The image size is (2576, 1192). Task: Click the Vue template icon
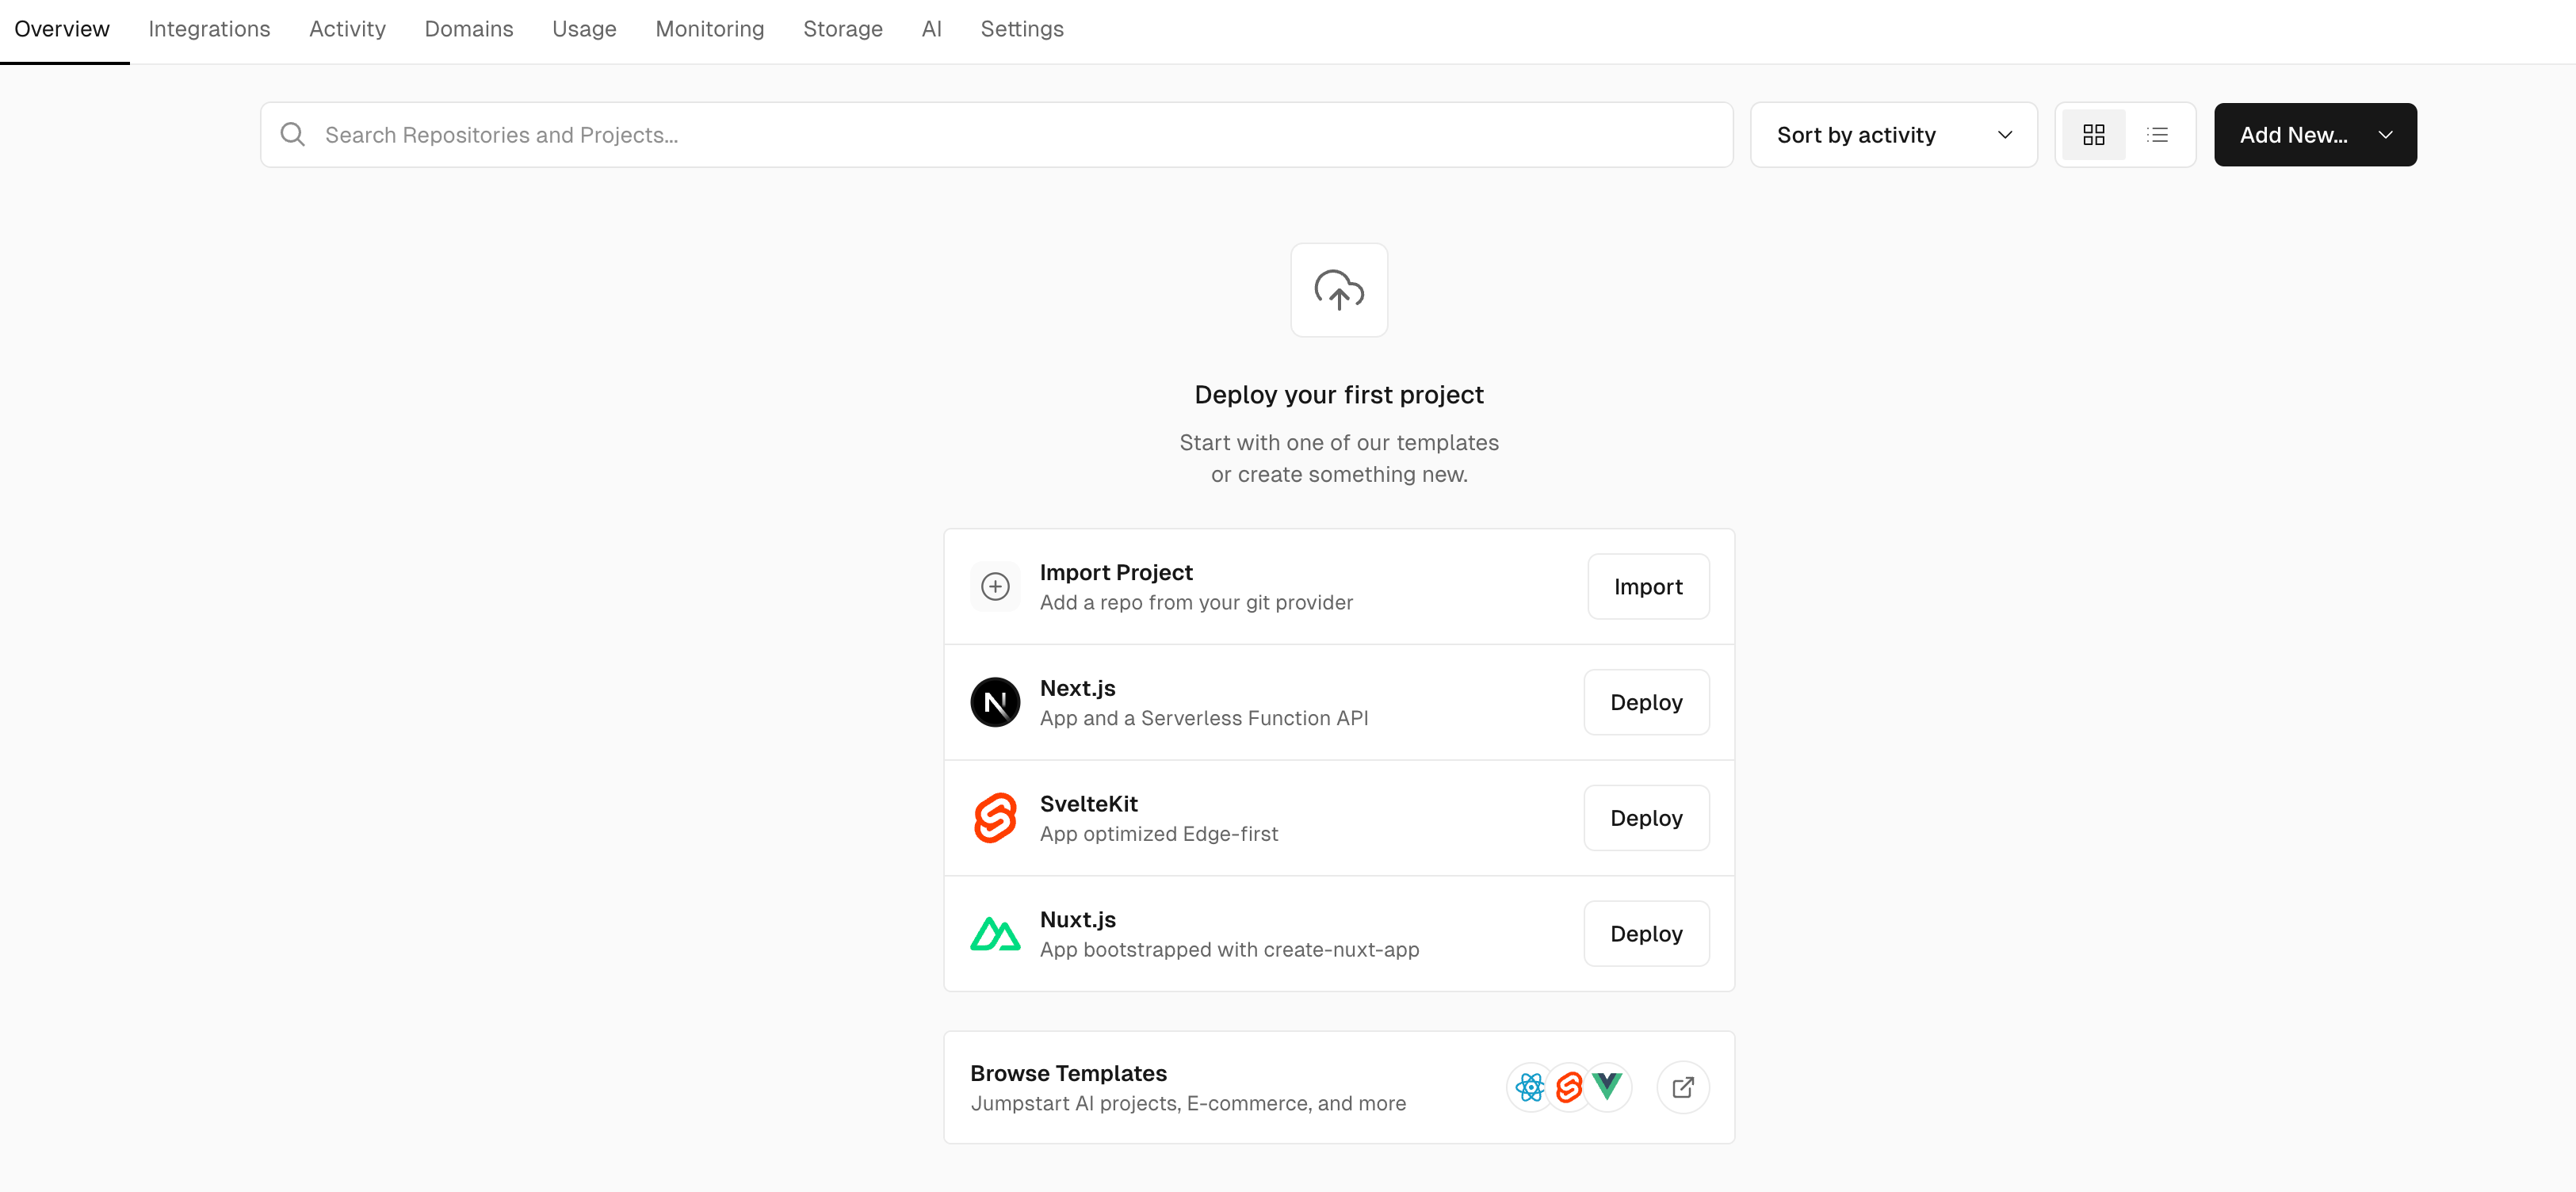1608,1087
